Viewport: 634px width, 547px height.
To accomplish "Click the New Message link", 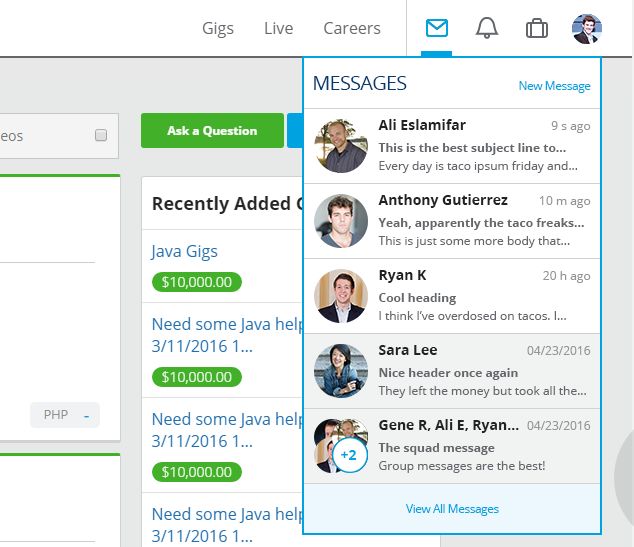I will 554,86.
